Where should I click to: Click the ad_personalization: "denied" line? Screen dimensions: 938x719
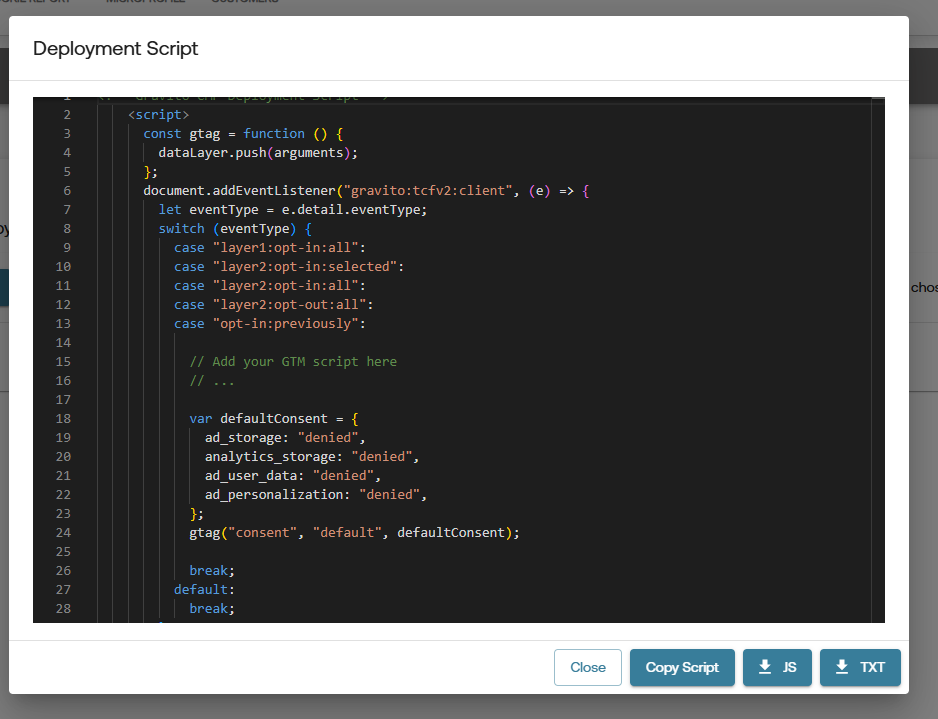tap(316, 495)
